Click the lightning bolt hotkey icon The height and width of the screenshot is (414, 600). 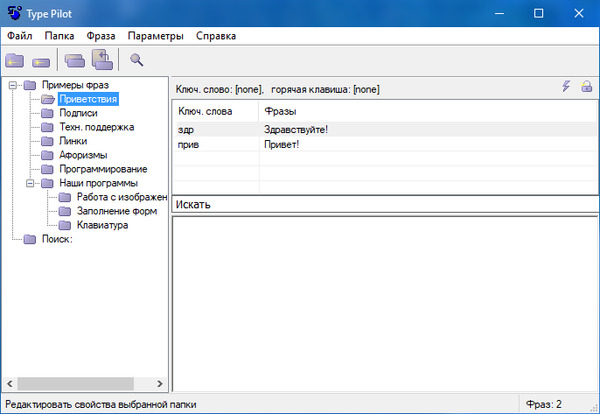[566, 88]
